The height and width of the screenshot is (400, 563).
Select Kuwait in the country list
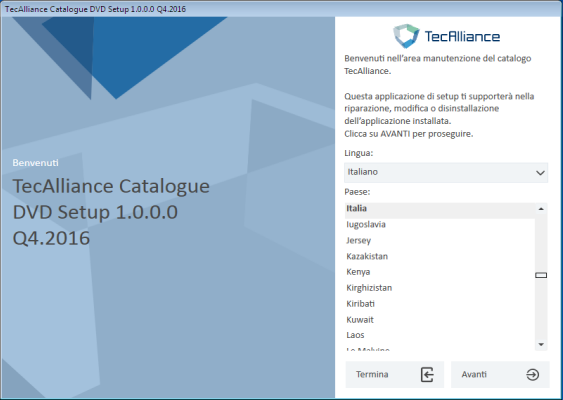coord(440,319)
